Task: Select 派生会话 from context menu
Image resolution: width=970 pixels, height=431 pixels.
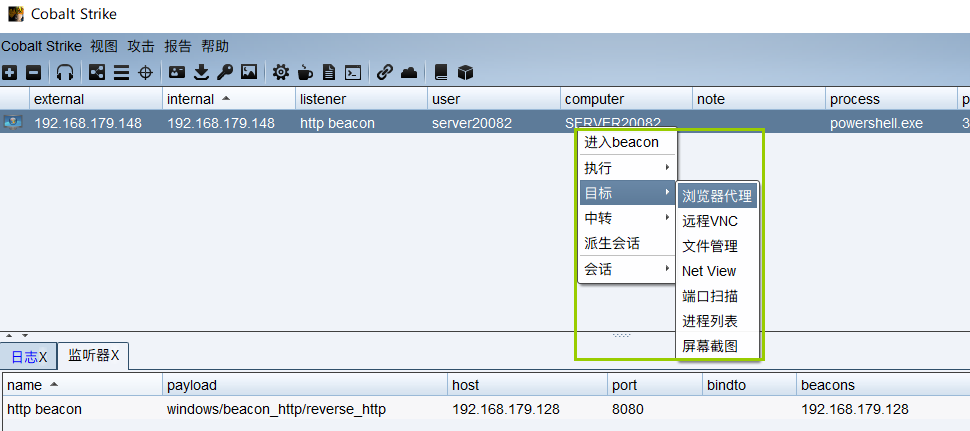Action: click(627, 244)
